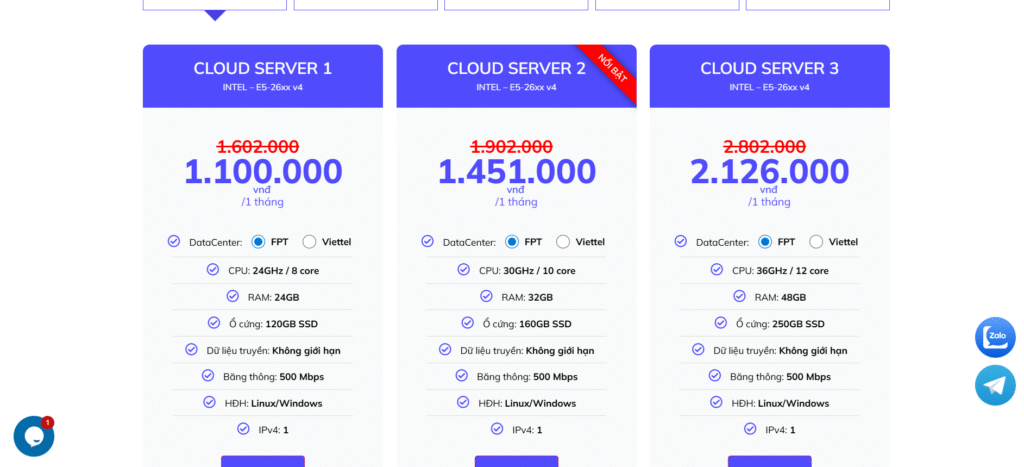Select Viettel datacenter for Cloud Server 3
This screenshot has height=467, width=1024.
(816, 242)
